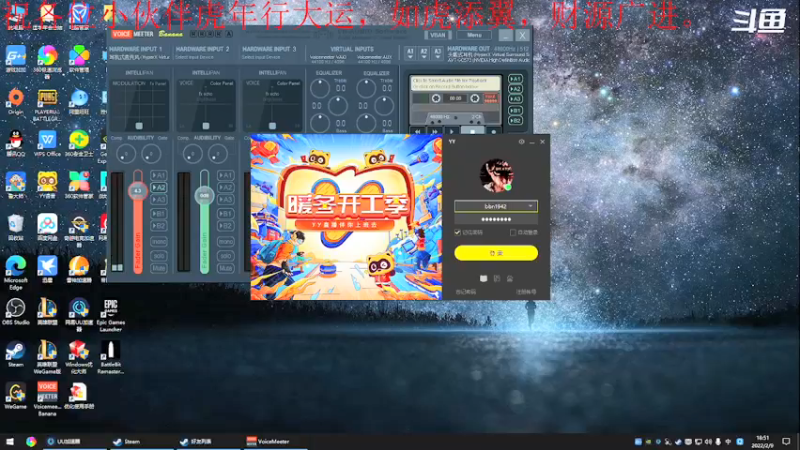Open the YY login window settings gear
800x450 pixels.
(x=521, y=142)
